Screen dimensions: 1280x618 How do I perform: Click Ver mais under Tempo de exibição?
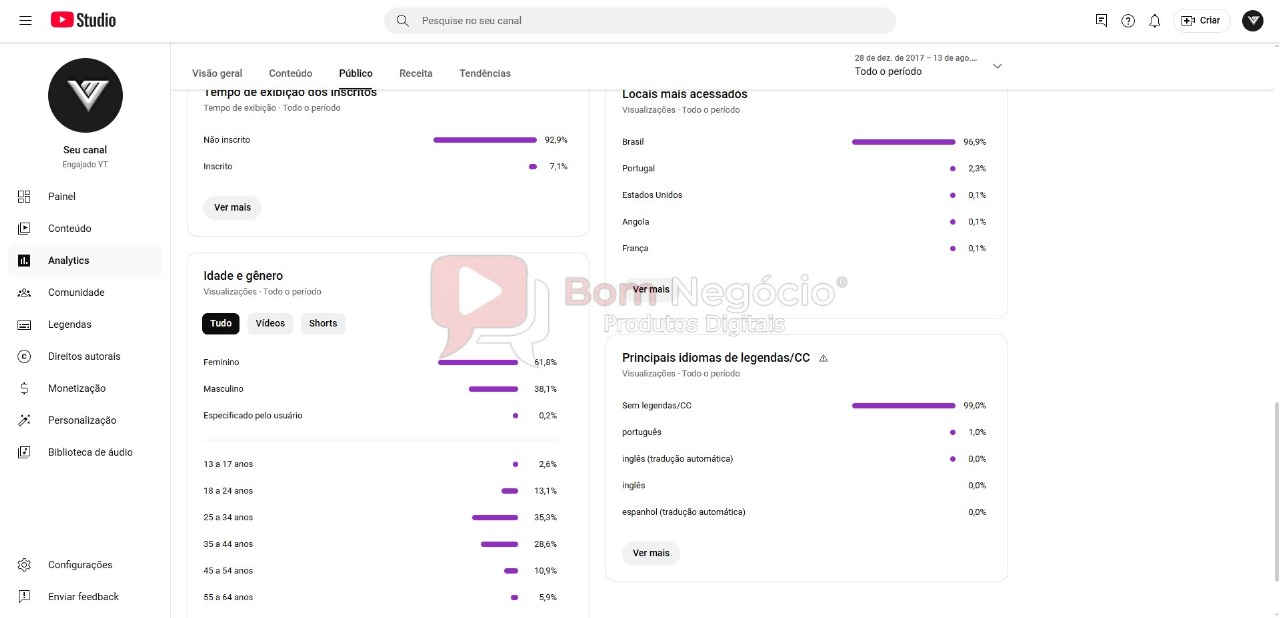pos(232,208)
